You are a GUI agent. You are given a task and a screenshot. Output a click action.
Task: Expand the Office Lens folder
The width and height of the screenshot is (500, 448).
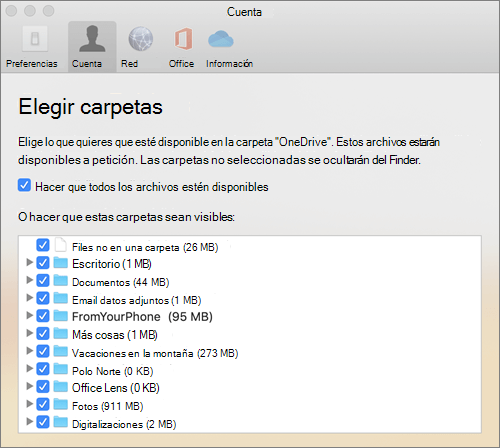click(30, 386)
